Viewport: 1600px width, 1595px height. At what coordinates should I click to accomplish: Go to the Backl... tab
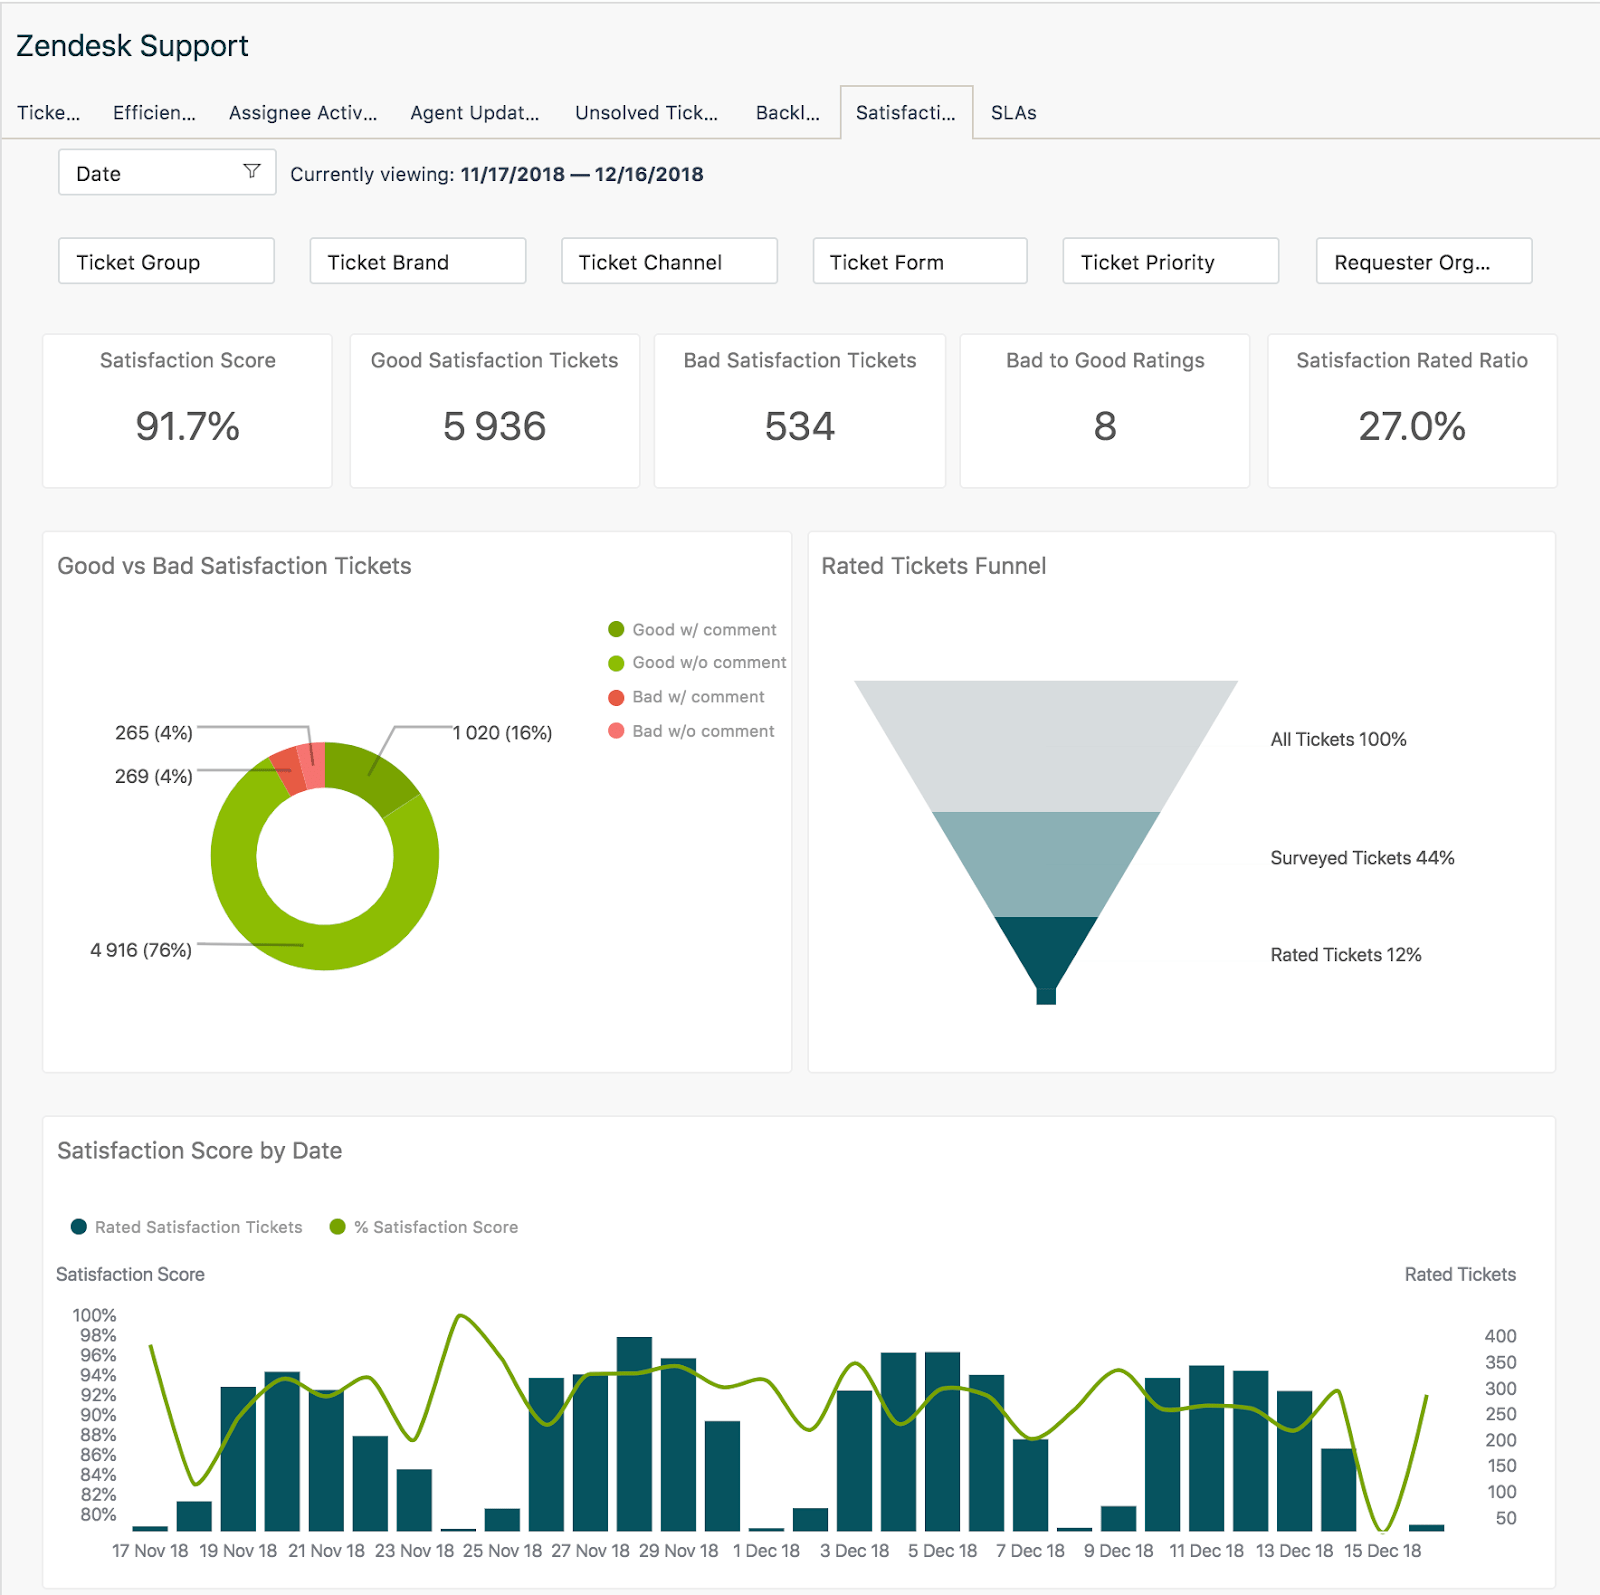(788, 113)
